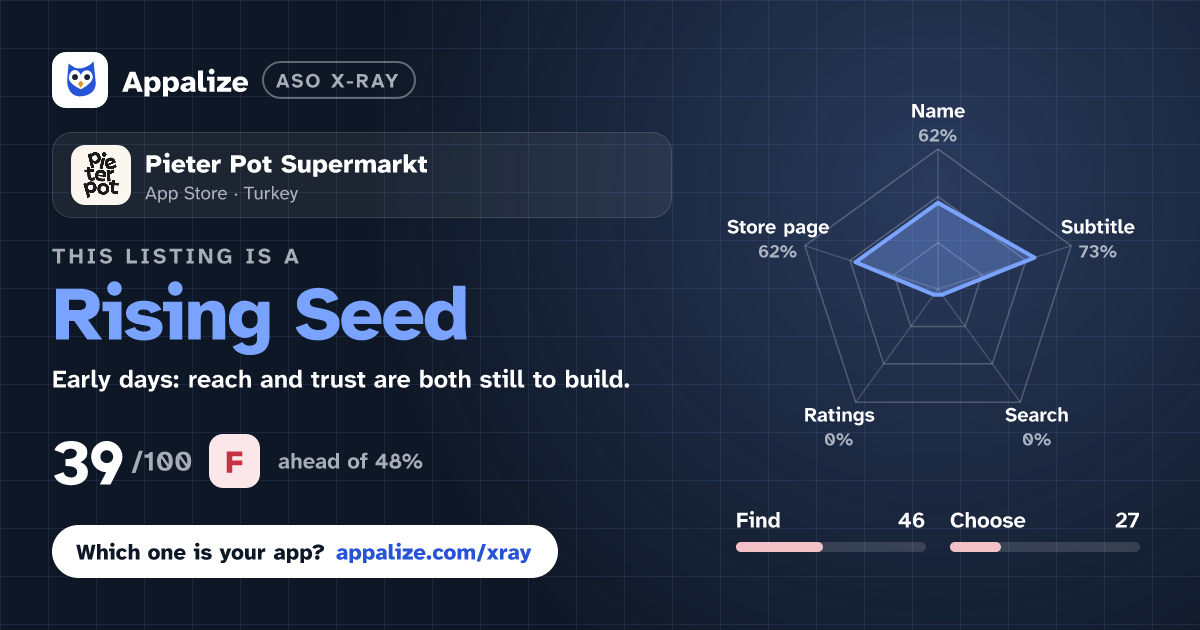Select the Ratings 0% radar label

pos(839,426)
